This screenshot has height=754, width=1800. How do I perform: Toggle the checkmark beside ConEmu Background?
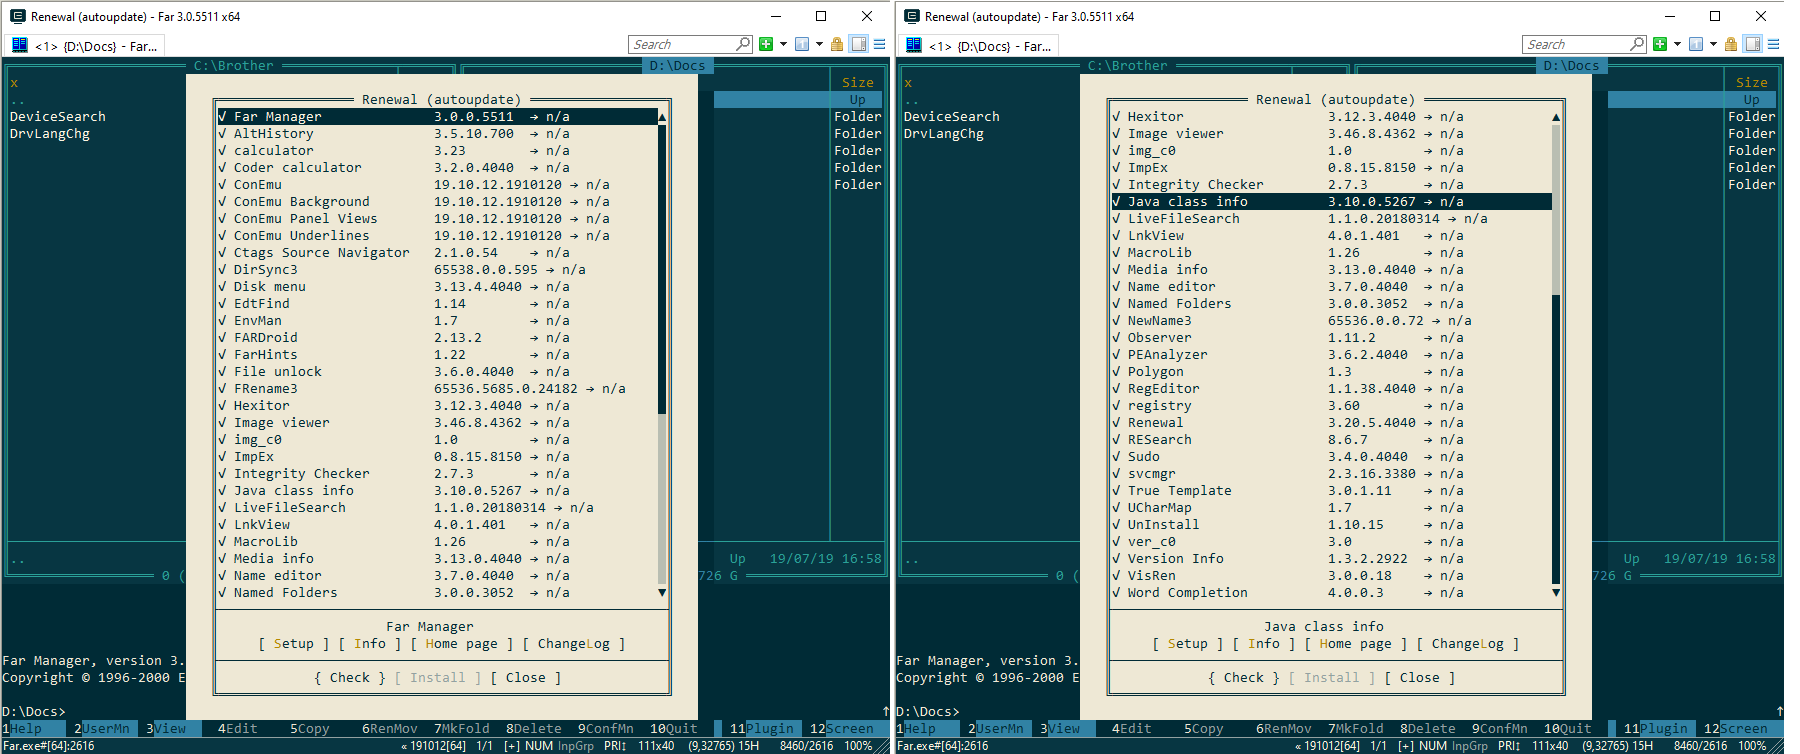(222, 202)
